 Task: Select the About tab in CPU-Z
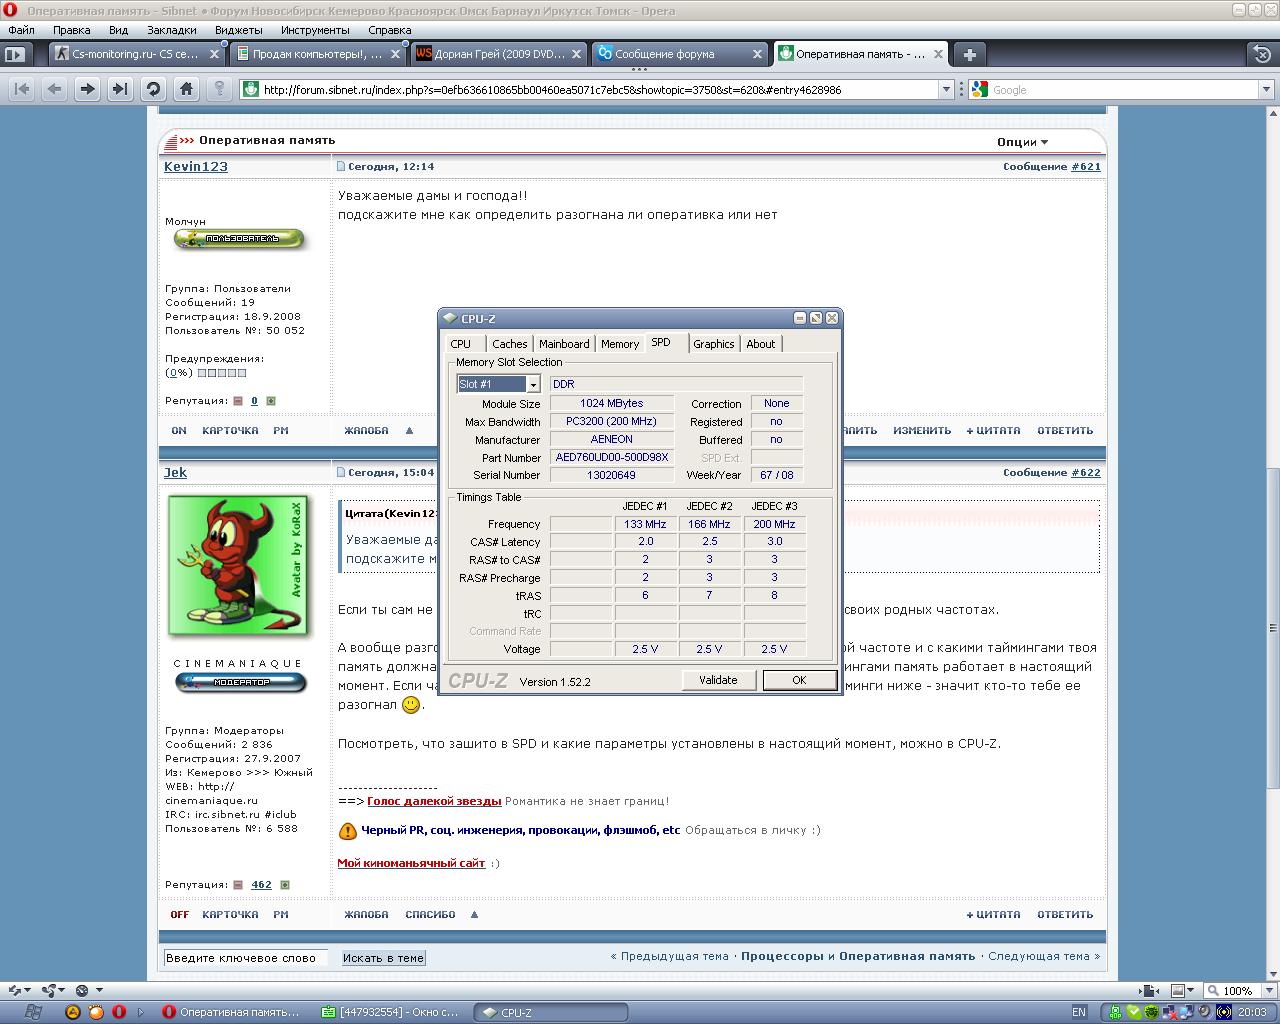tap(761, 344)
